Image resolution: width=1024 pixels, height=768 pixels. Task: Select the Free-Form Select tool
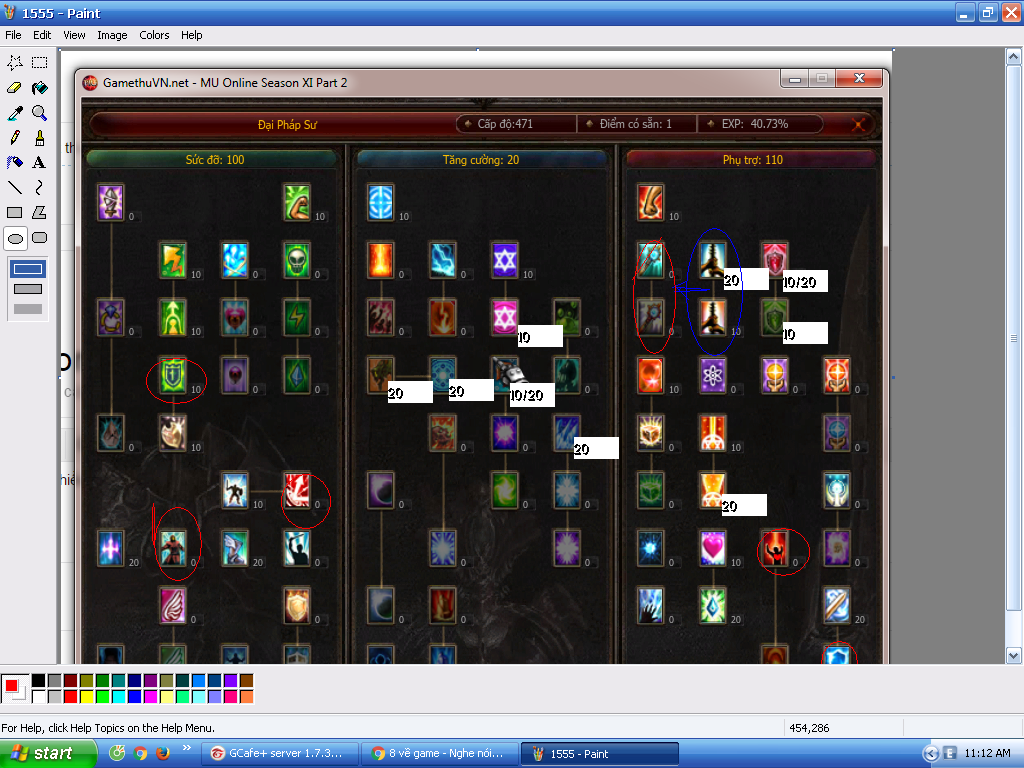click(15, 63)
